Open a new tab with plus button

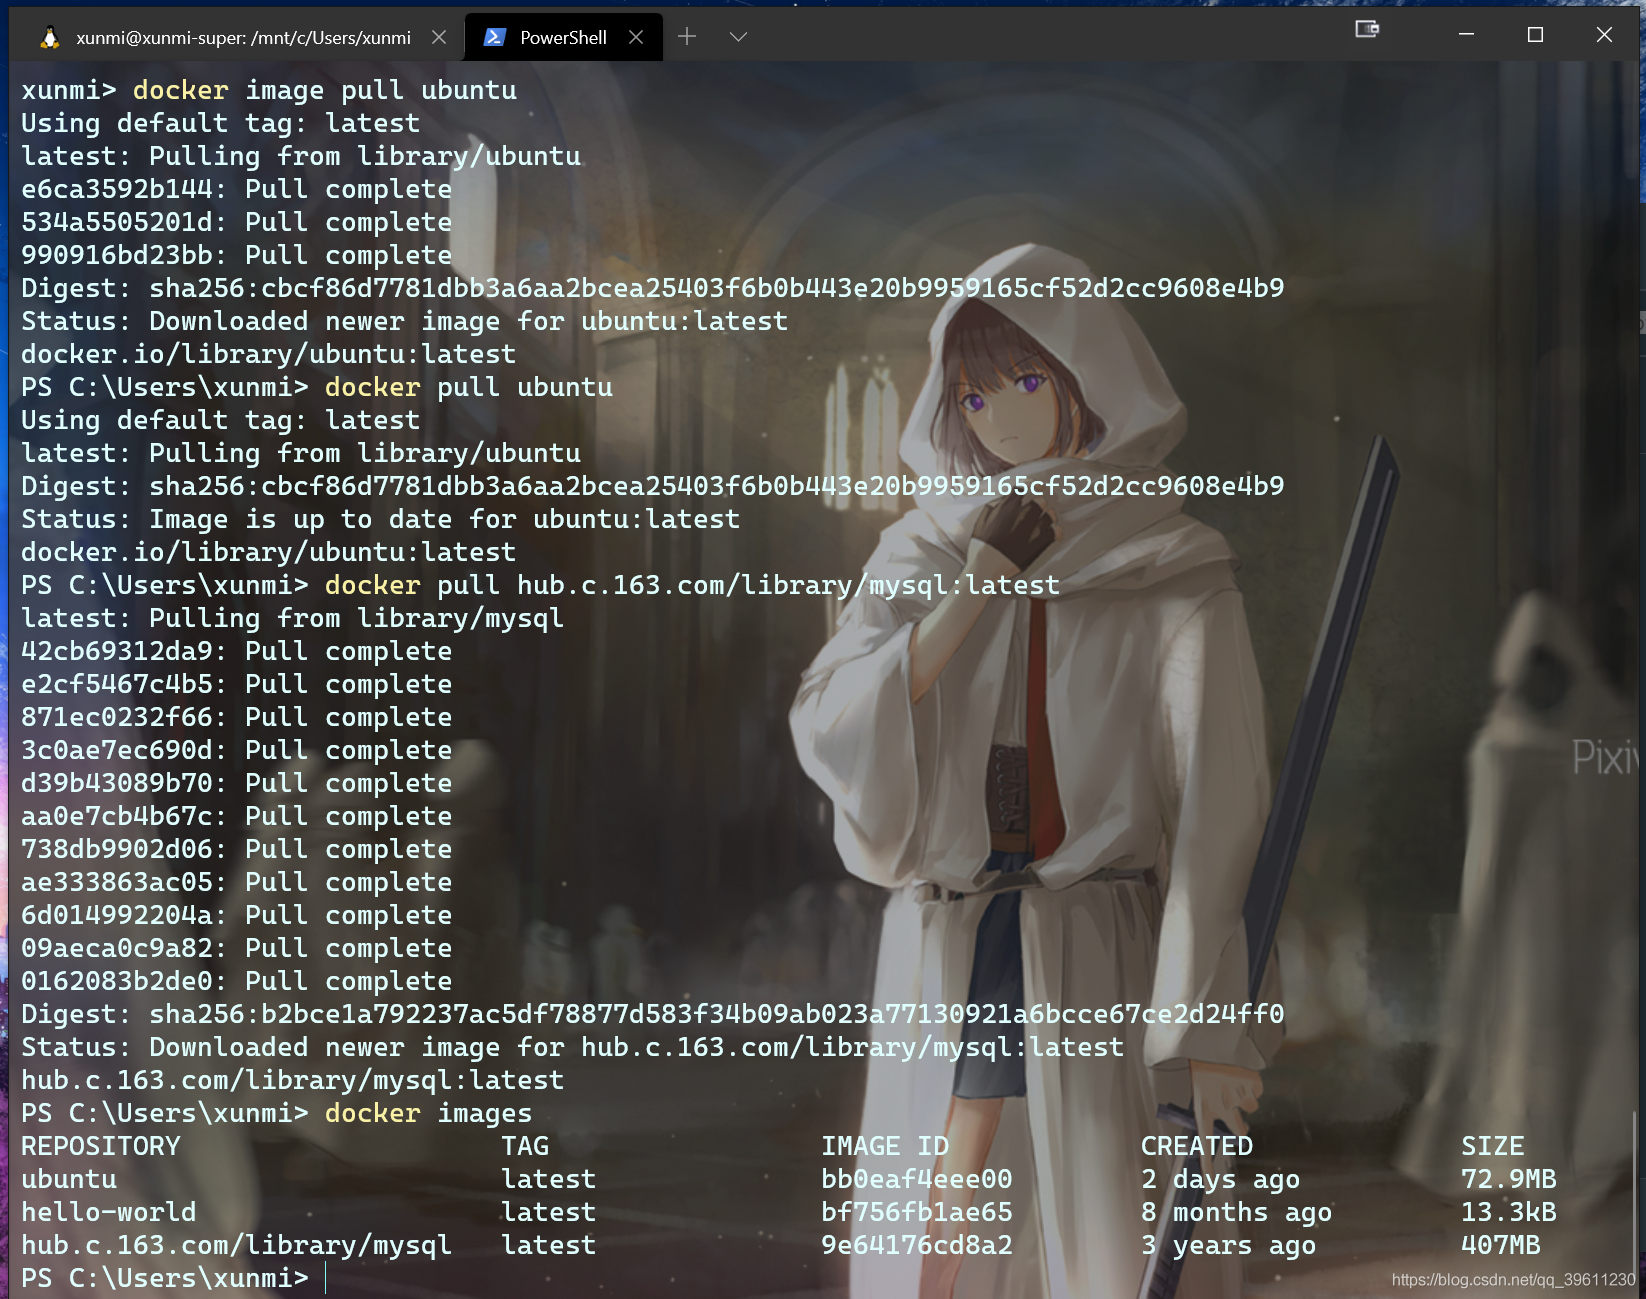687,37
